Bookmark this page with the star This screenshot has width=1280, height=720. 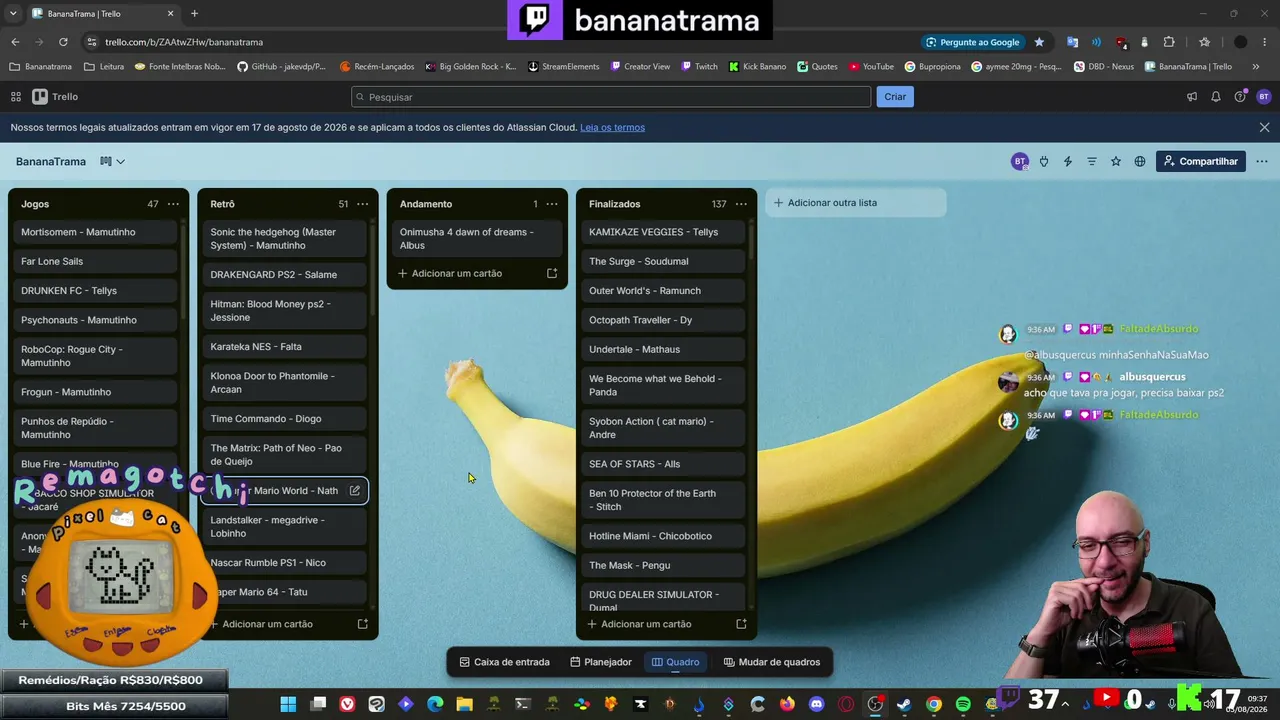[x=1039, y=42]
